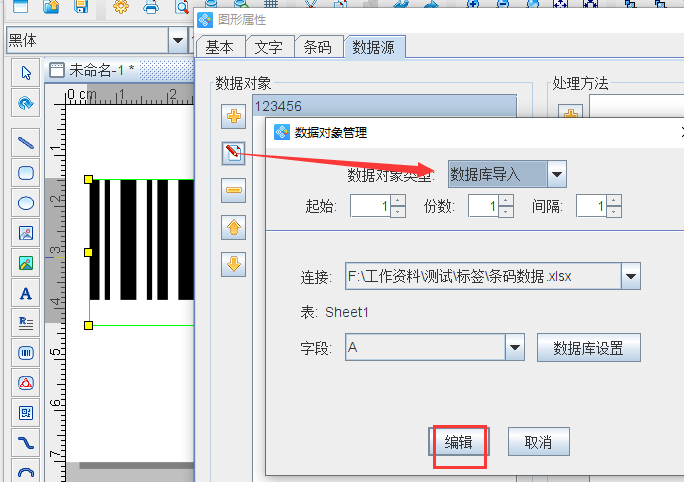Select the ellipse shape tool
684x482 pixels.
pos(26,203)
